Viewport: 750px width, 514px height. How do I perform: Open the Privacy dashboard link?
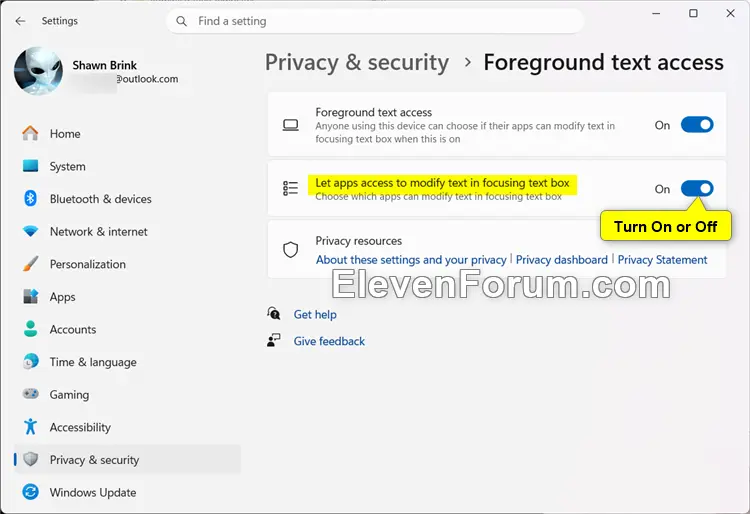pyautogui.click(x=562, y=260)
